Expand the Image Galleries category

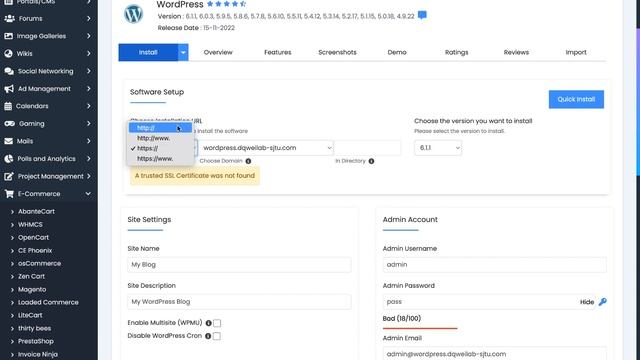(89, 36)
